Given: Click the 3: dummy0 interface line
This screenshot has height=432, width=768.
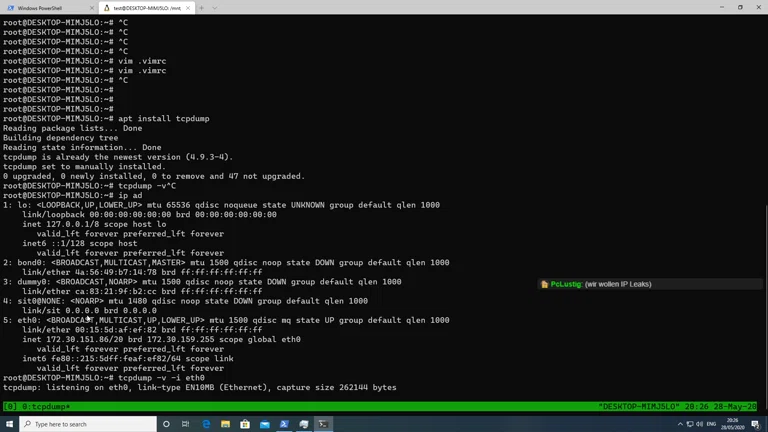Looking at the screenshot, I should (202, 282).
